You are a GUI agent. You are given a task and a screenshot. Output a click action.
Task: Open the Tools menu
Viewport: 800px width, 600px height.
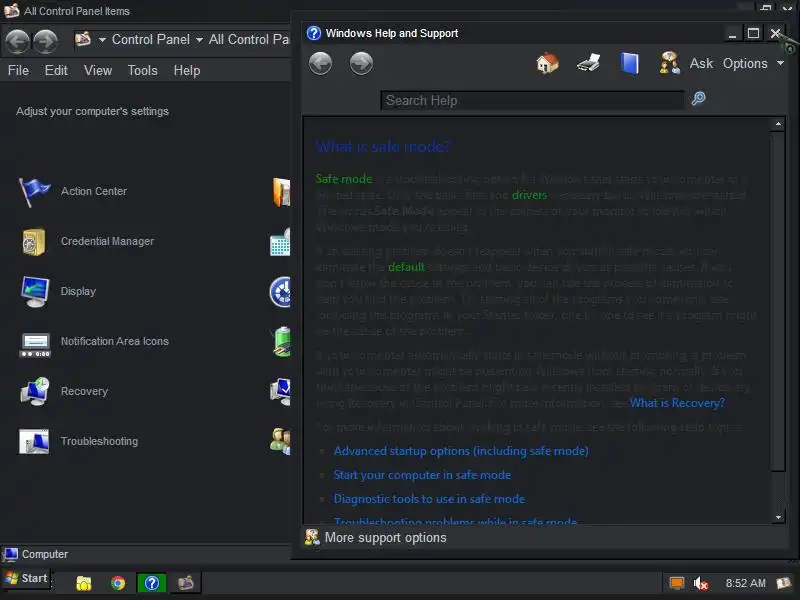coord(142,70)
